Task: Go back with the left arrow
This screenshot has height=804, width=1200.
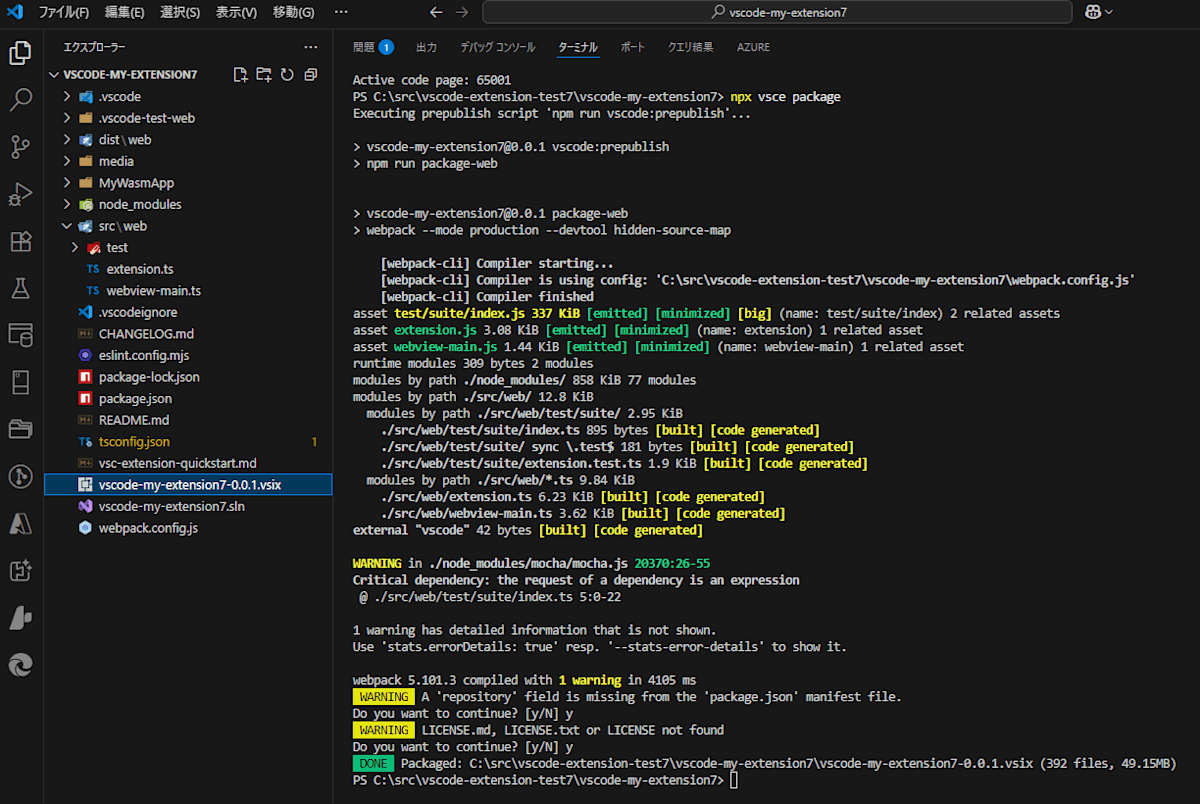Action: 436,12
